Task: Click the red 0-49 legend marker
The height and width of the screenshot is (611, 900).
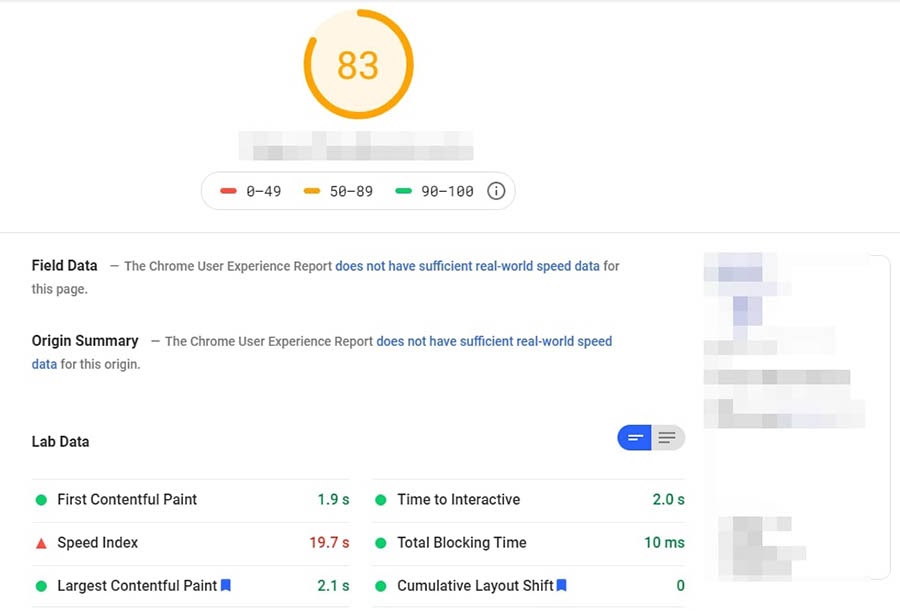Action: point(228,191)
